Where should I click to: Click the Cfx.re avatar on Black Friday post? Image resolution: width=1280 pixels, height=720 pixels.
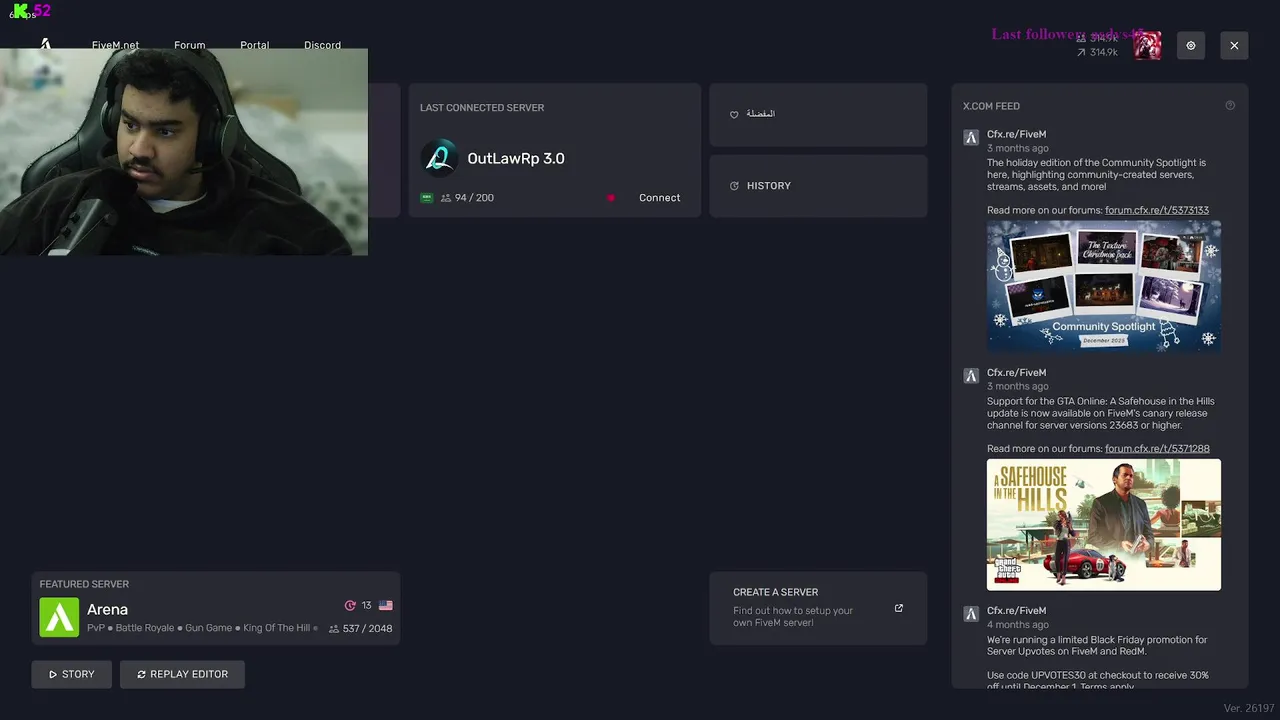click(971, 614)
